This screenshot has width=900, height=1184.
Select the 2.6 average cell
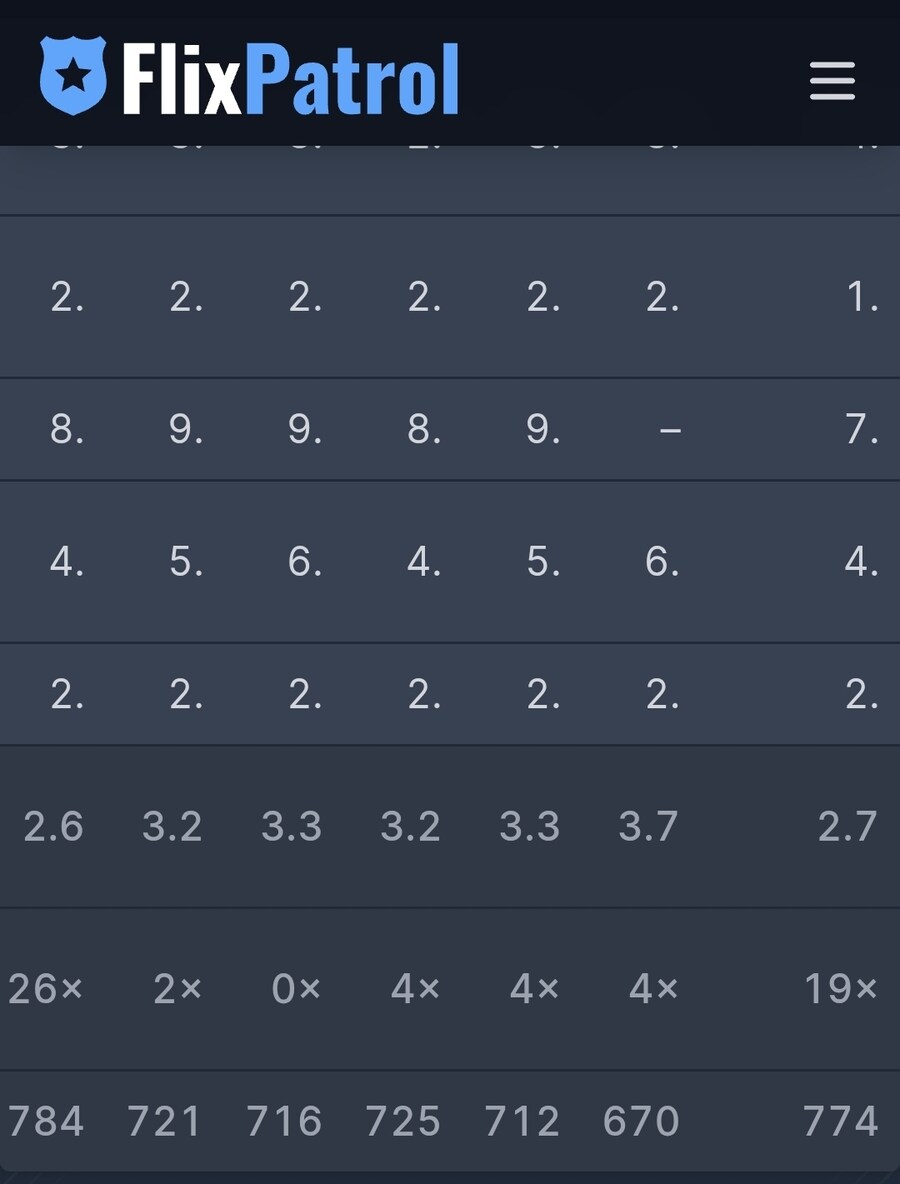(x=53, y=826)
